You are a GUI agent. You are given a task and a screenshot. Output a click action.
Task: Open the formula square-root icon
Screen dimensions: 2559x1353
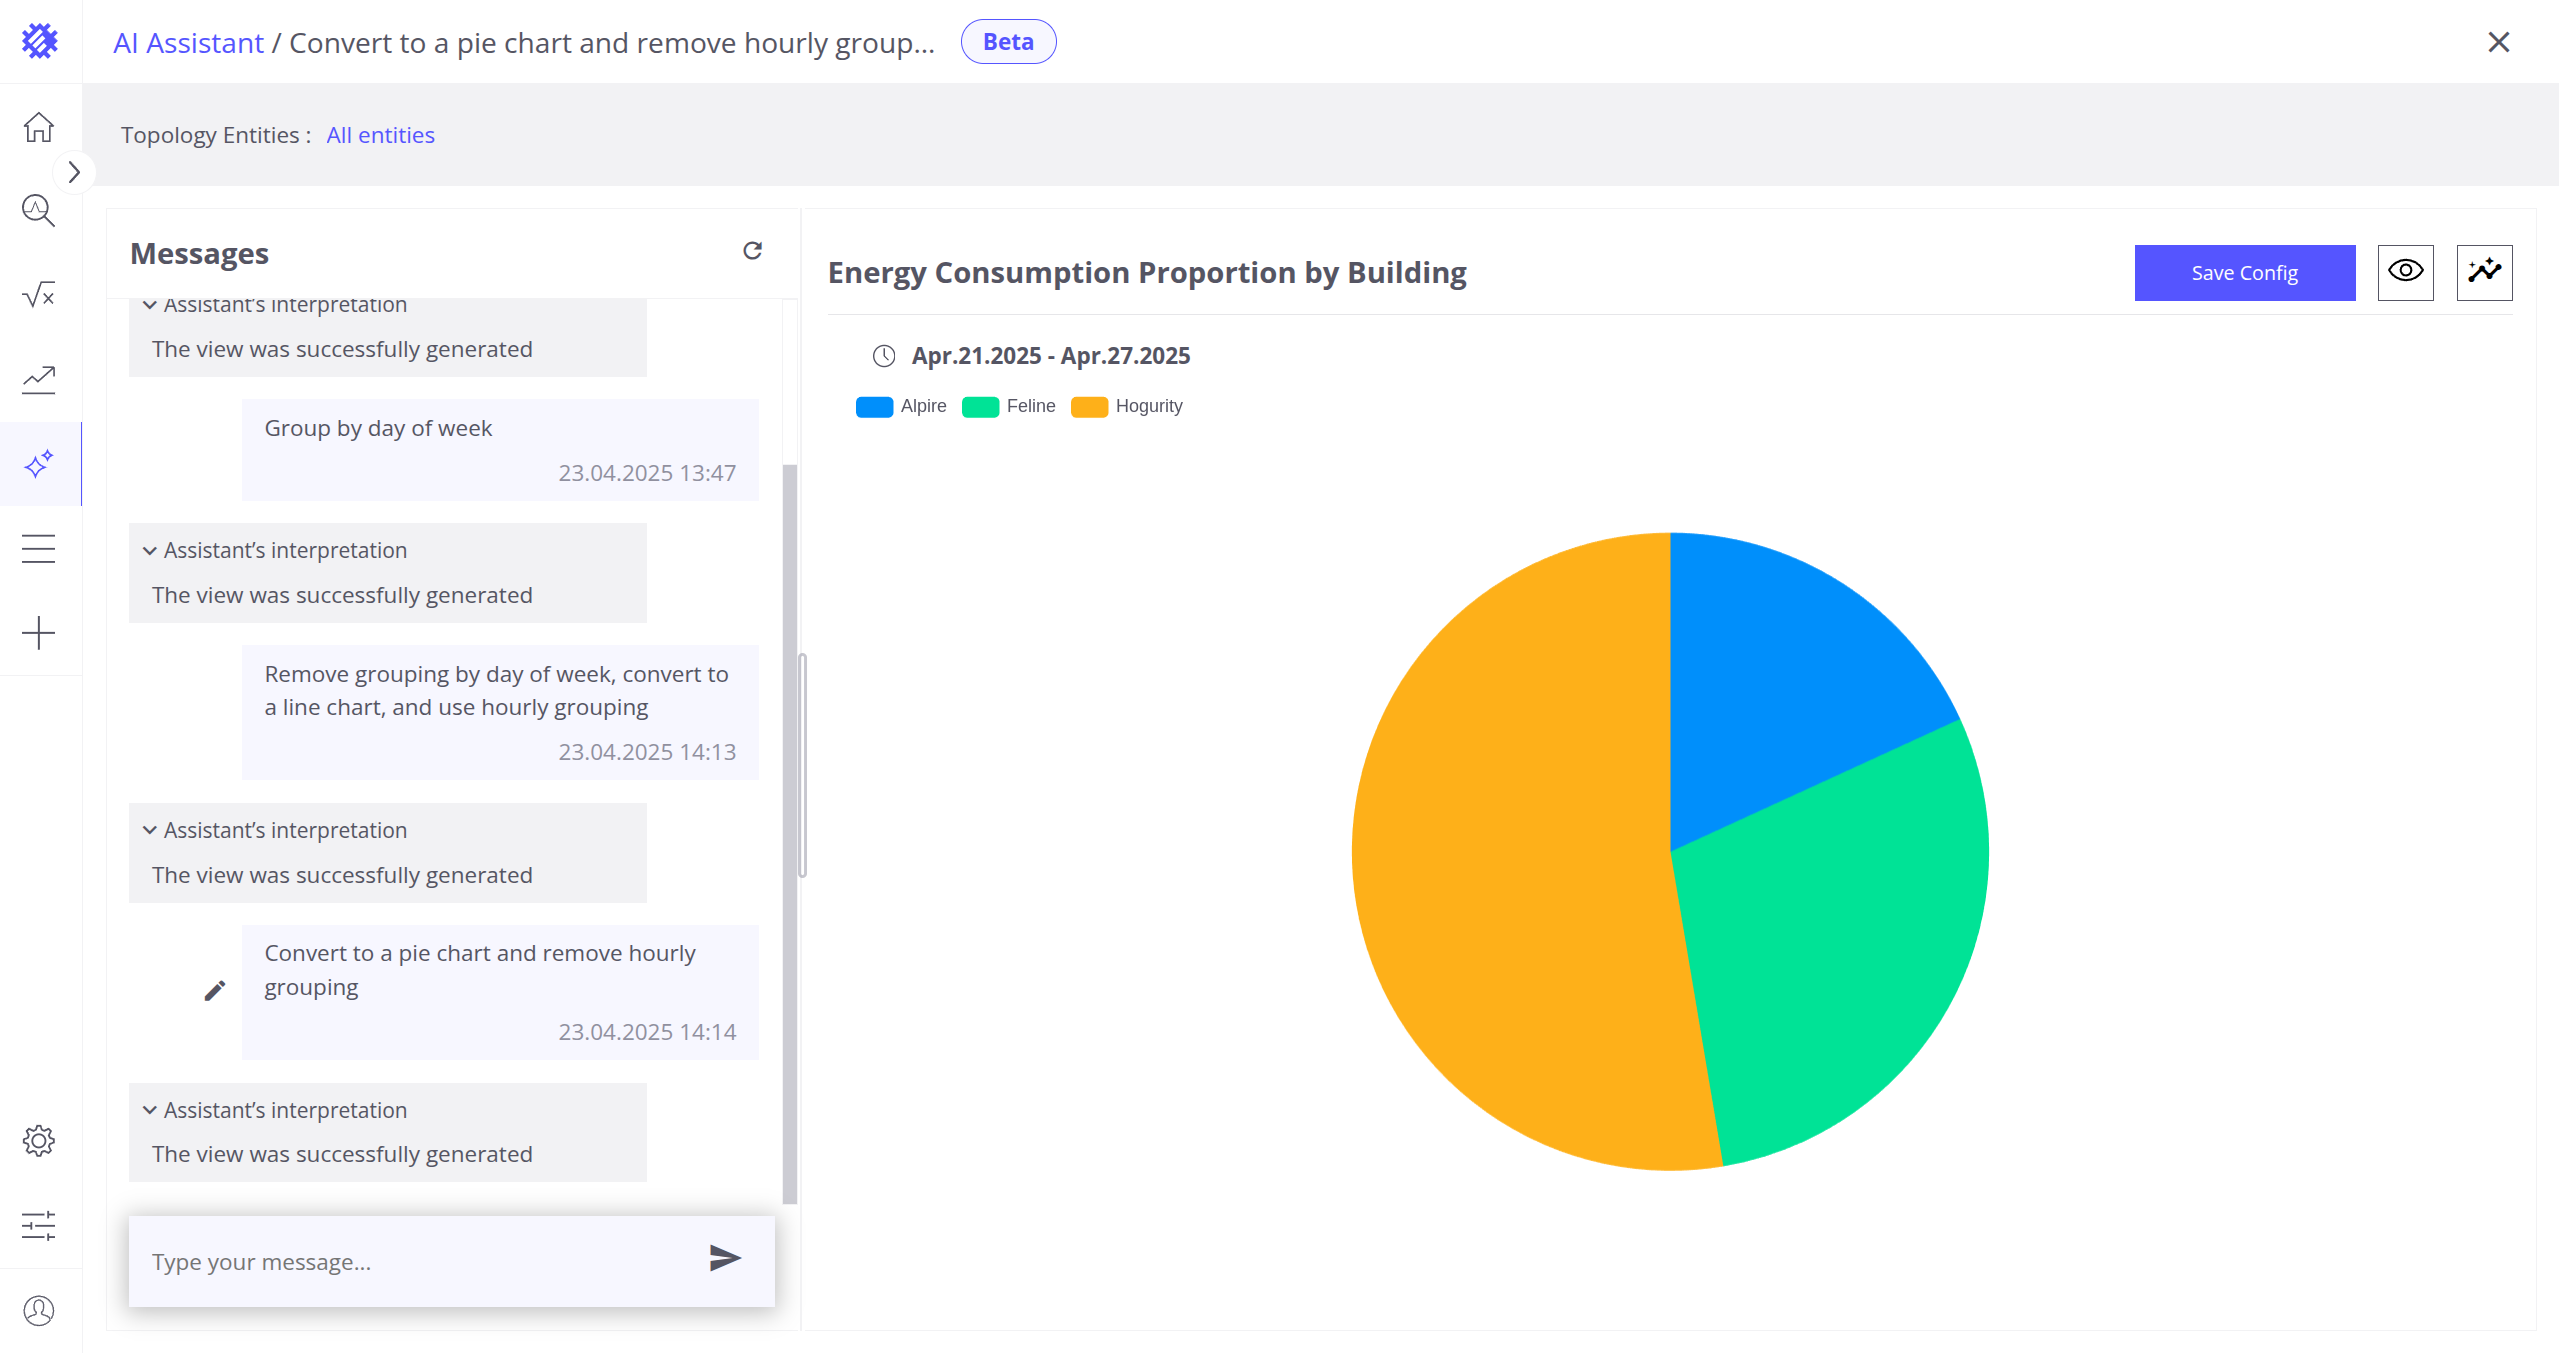click(x=39, y=295)
